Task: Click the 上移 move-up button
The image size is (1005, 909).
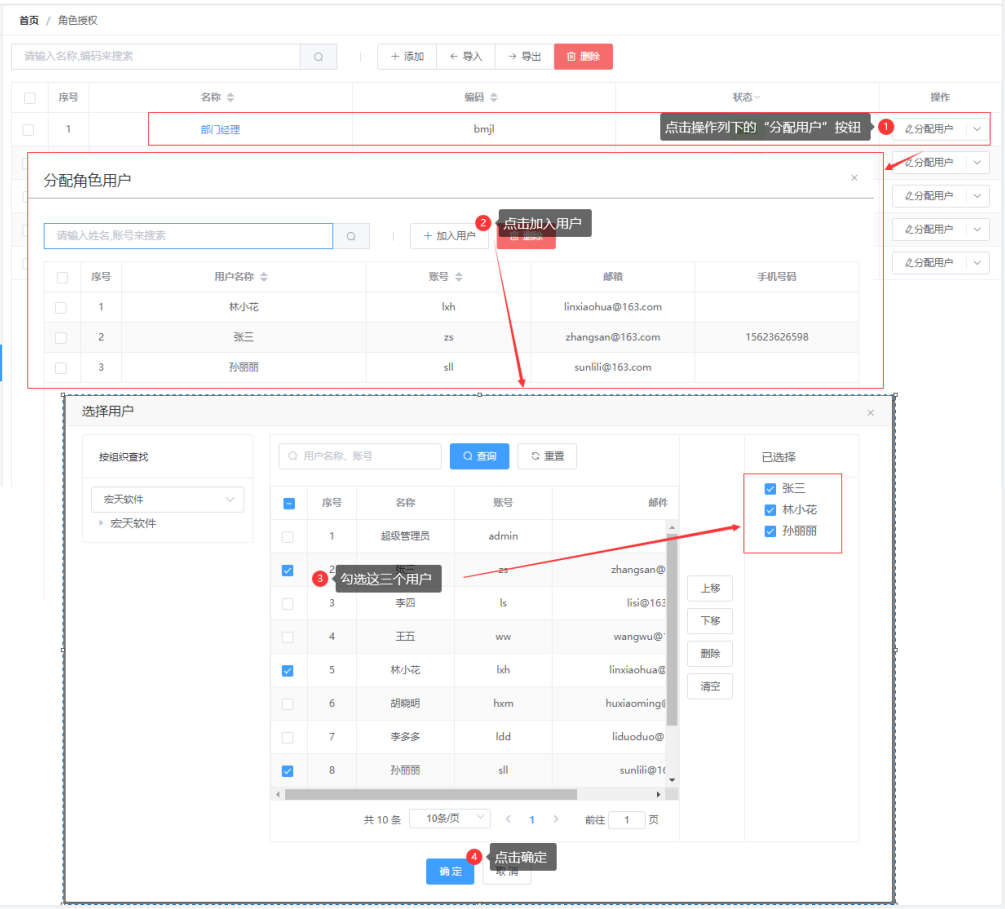Action: pos(710,588)
